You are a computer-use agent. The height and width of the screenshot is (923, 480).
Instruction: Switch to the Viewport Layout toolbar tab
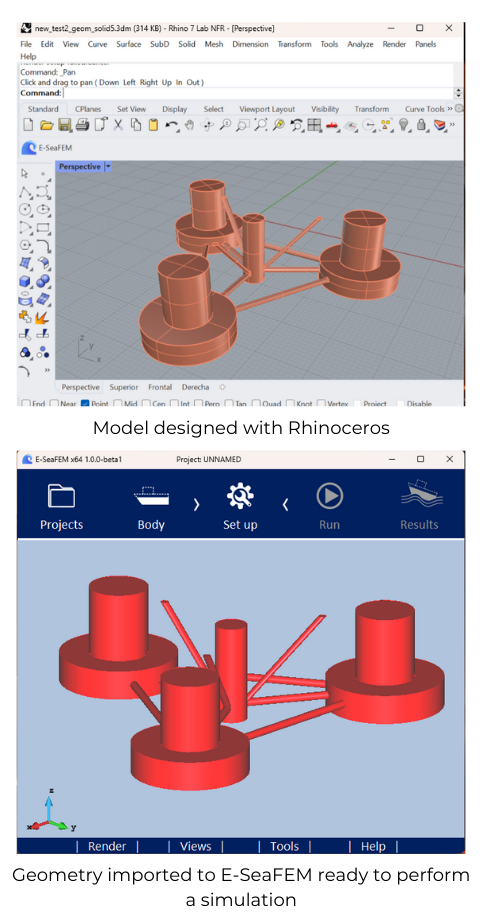click(x=267, y=109)
